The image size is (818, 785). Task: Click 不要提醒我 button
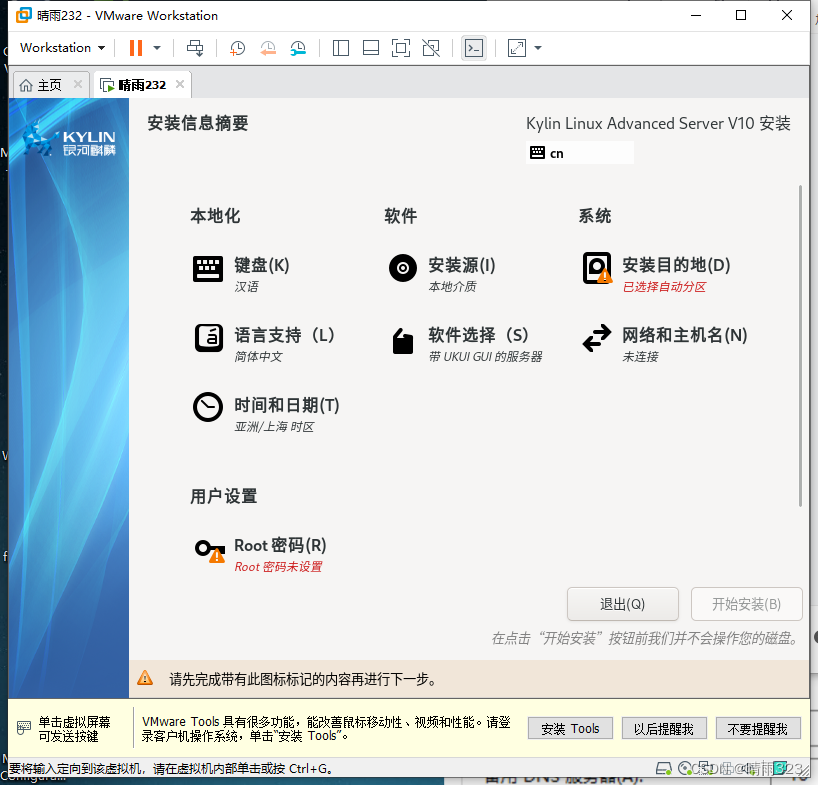point(758,728)
